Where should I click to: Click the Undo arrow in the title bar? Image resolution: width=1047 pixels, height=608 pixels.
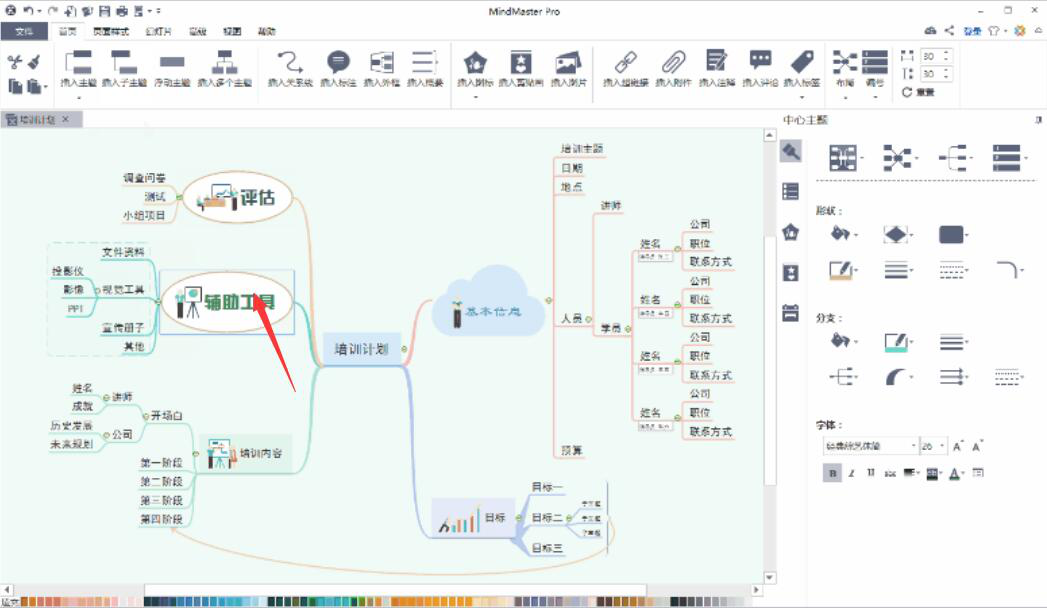29,11
